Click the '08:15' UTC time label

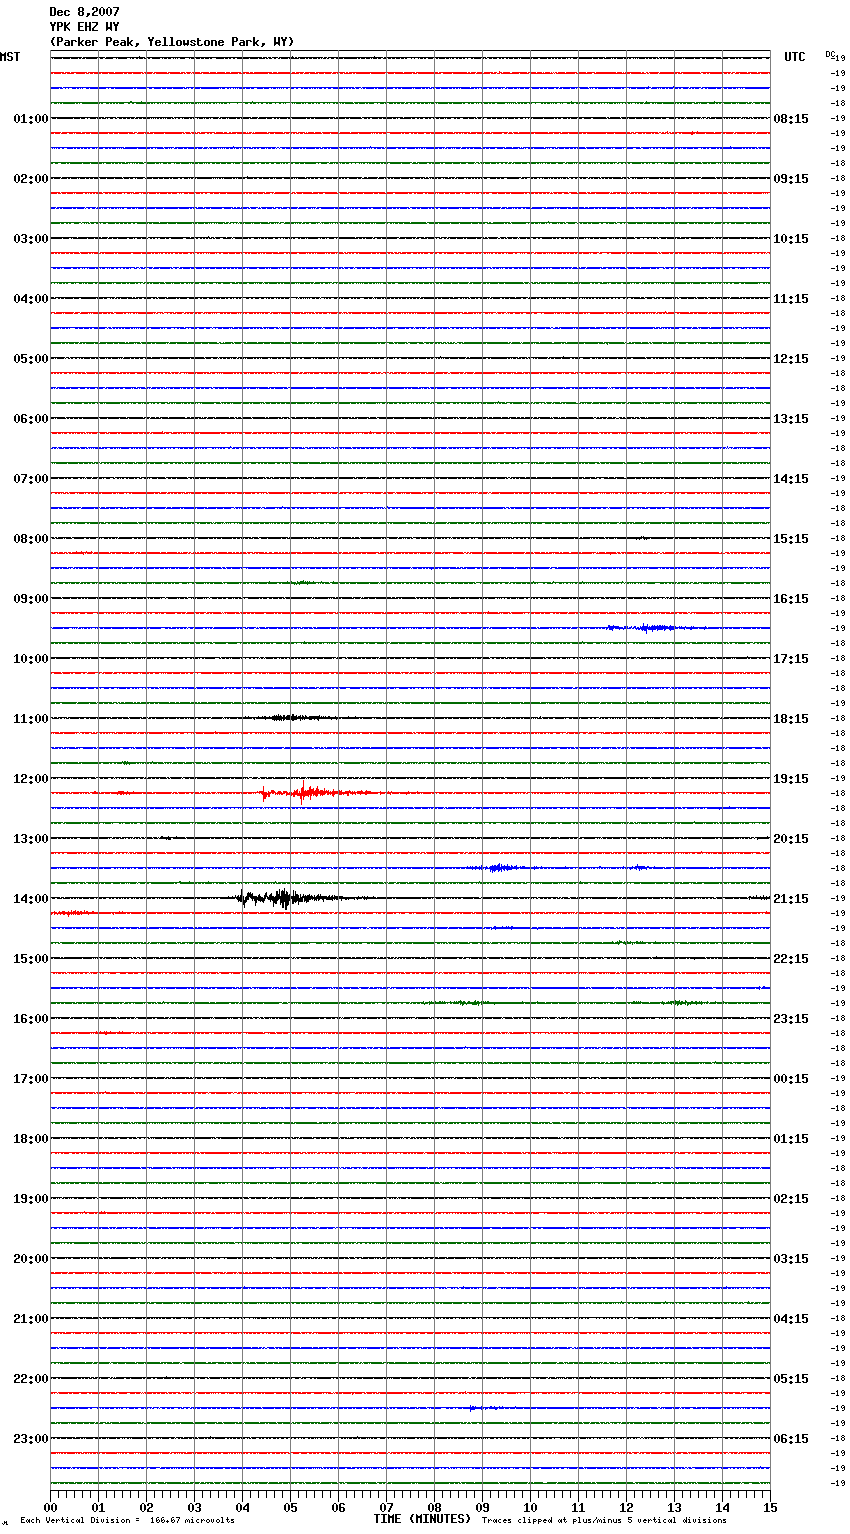791,119
